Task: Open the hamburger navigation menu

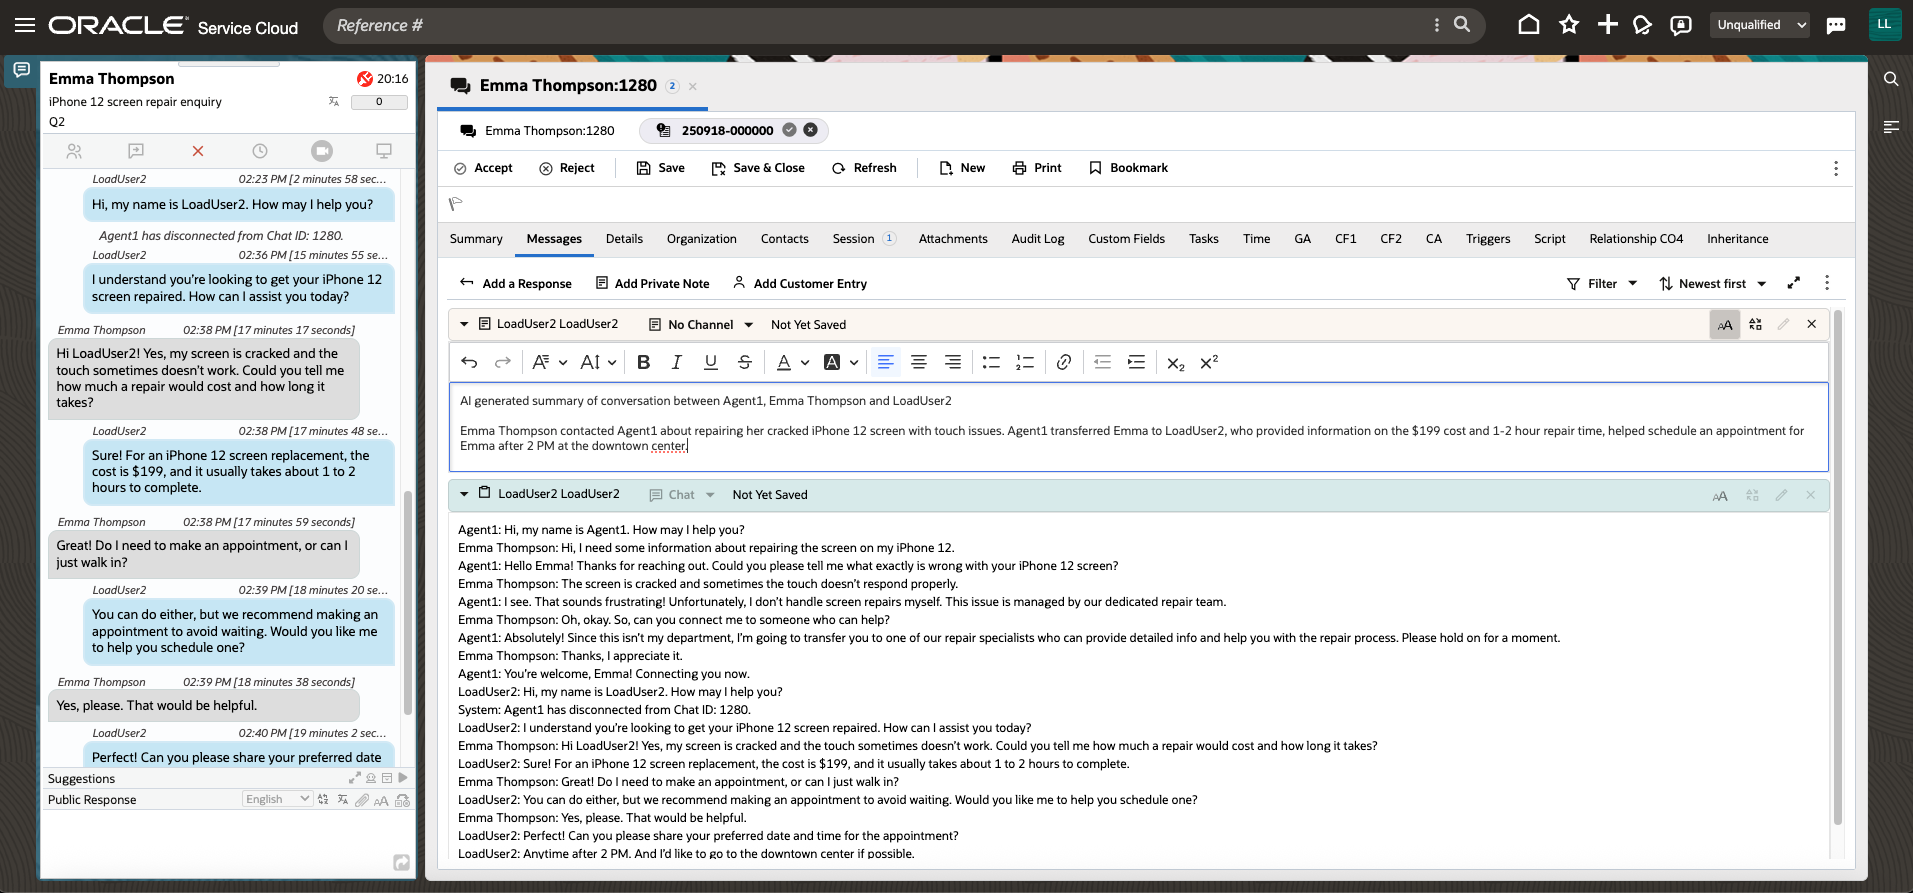Action: point(25,25)
